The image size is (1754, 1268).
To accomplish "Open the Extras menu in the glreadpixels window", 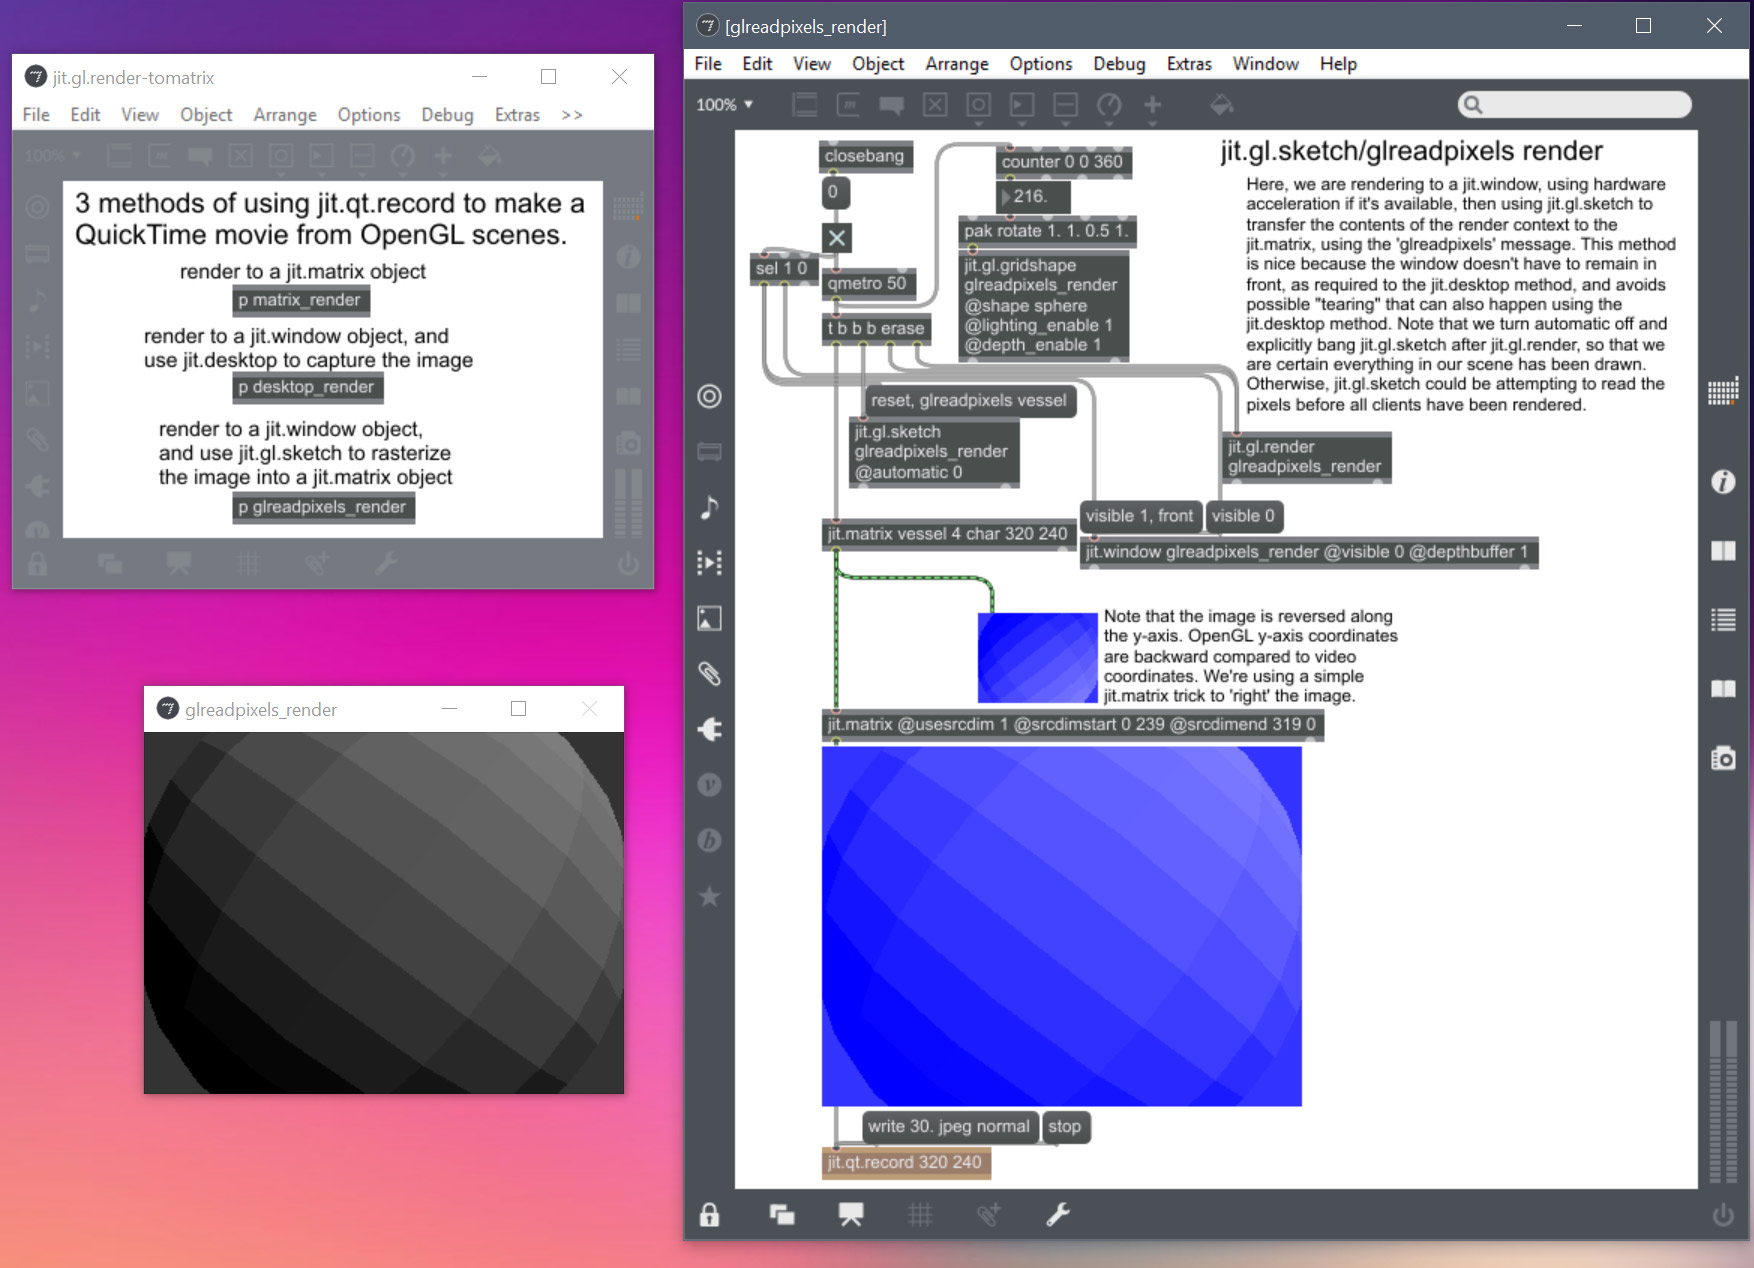I will point(1189,63).
